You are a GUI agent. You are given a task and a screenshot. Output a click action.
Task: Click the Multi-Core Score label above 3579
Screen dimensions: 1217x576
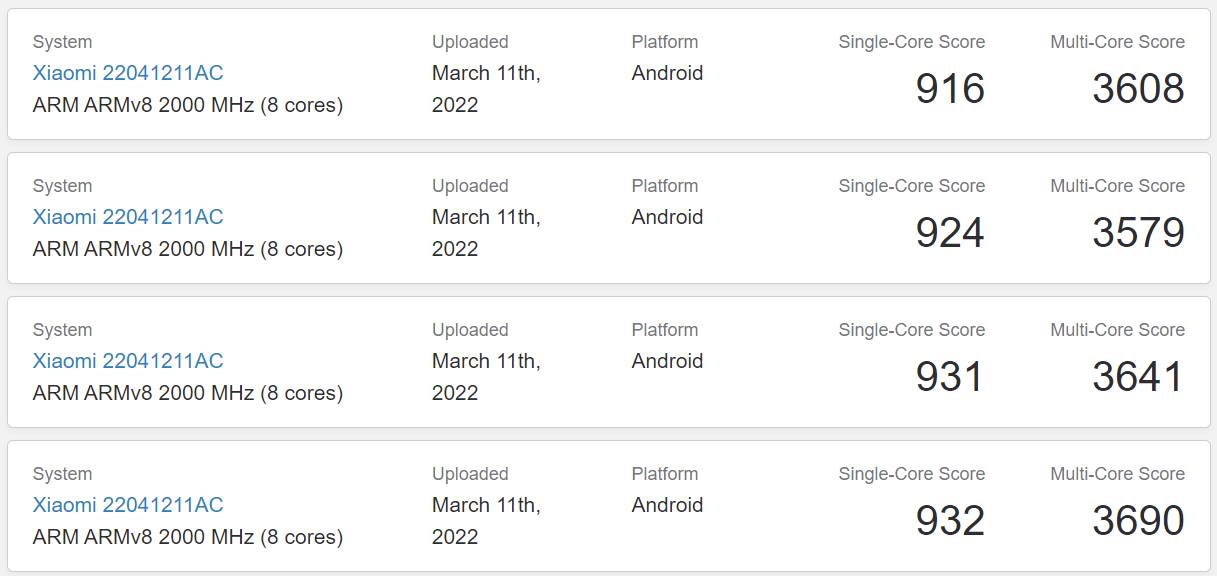1117,186
